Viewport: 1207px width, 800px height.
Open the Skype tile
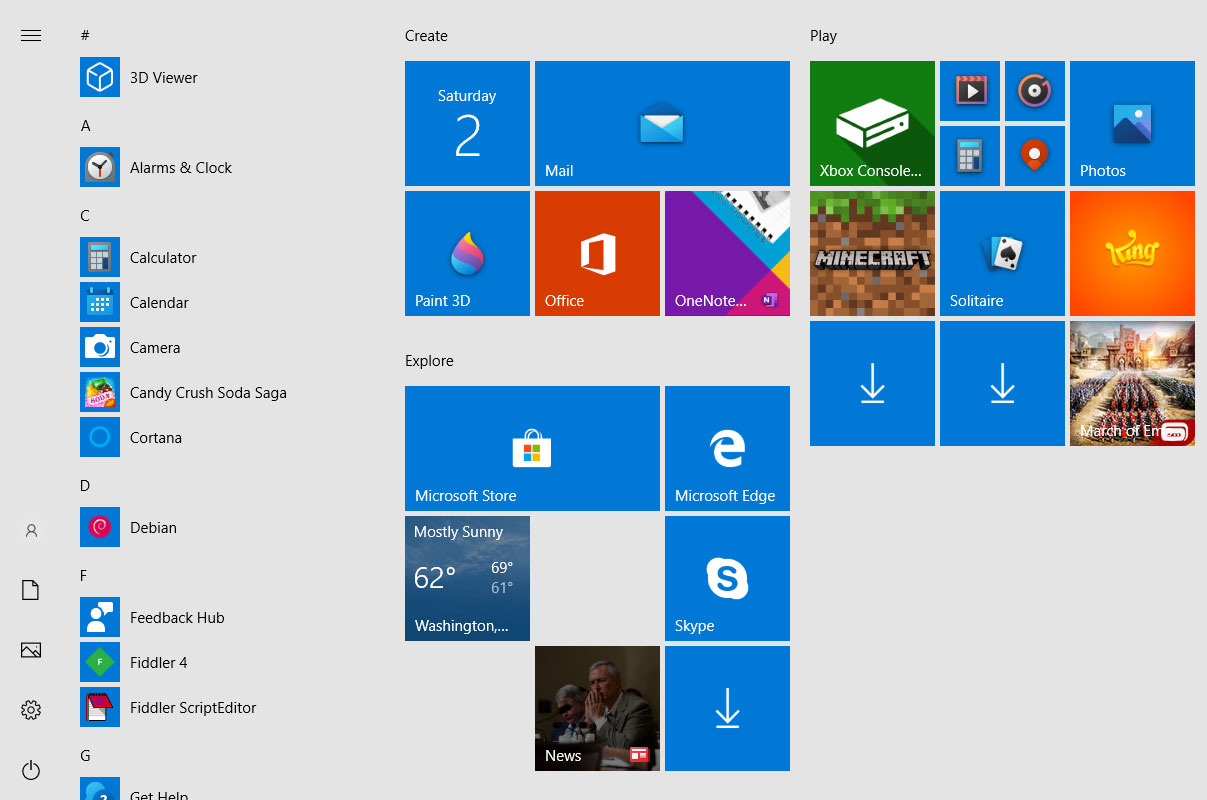(x=727, y=578)
